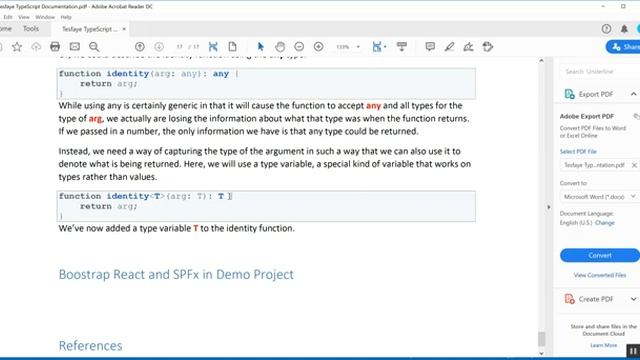The height and width of the screenshot is (360, 640).
Task: Switch to the Tools tab
Action: (31, 29)
